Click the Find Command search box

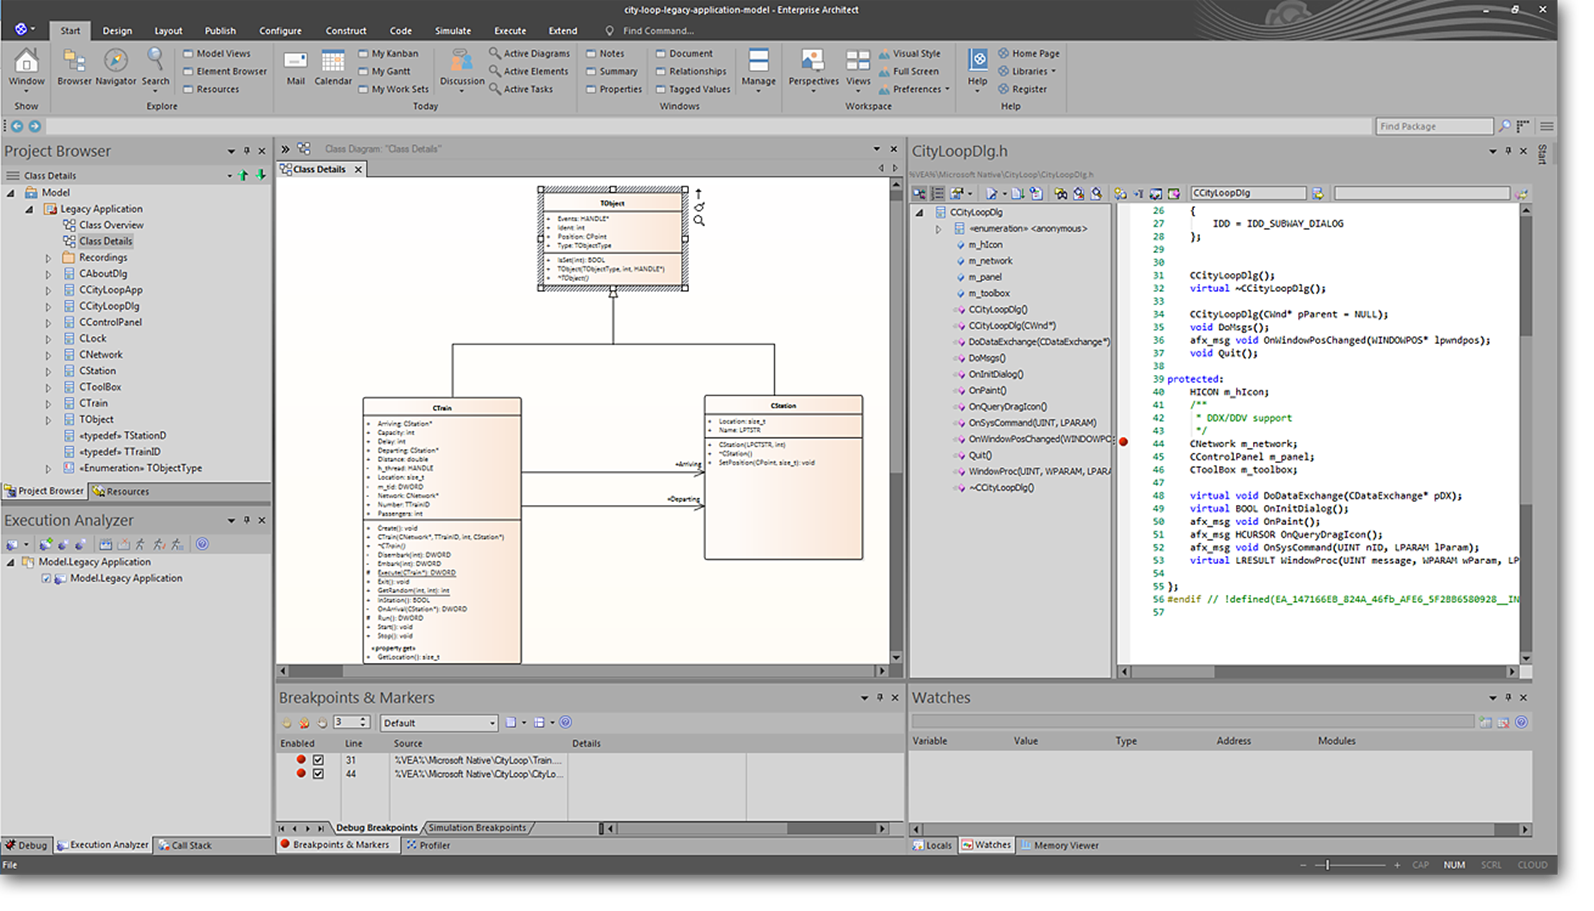click(660, 31)
